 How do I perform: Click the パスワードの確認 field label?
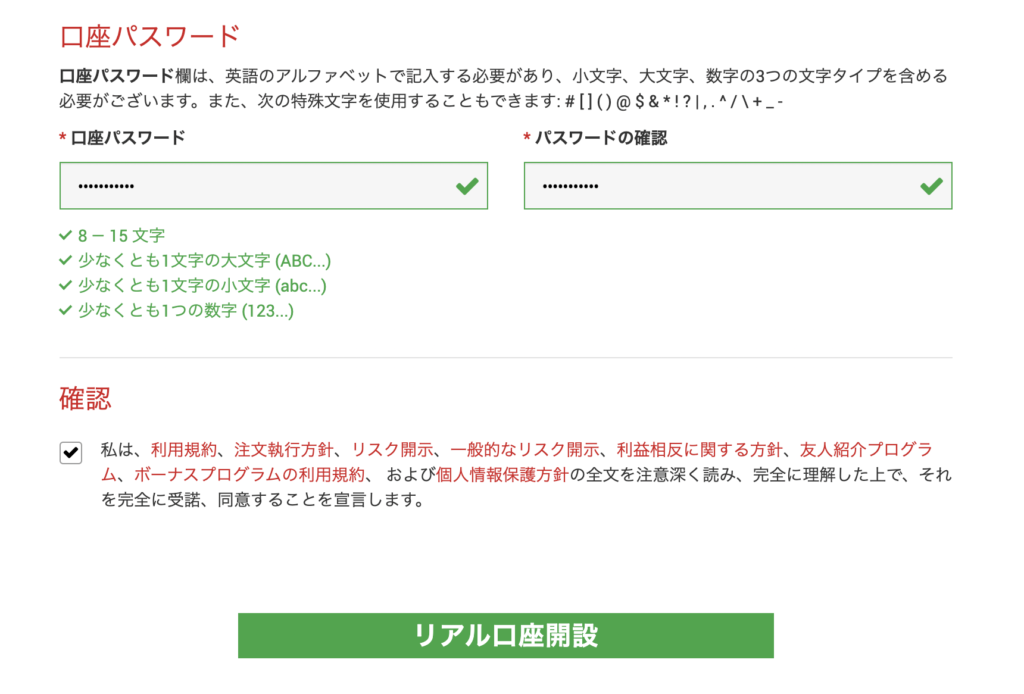(600, 138)
